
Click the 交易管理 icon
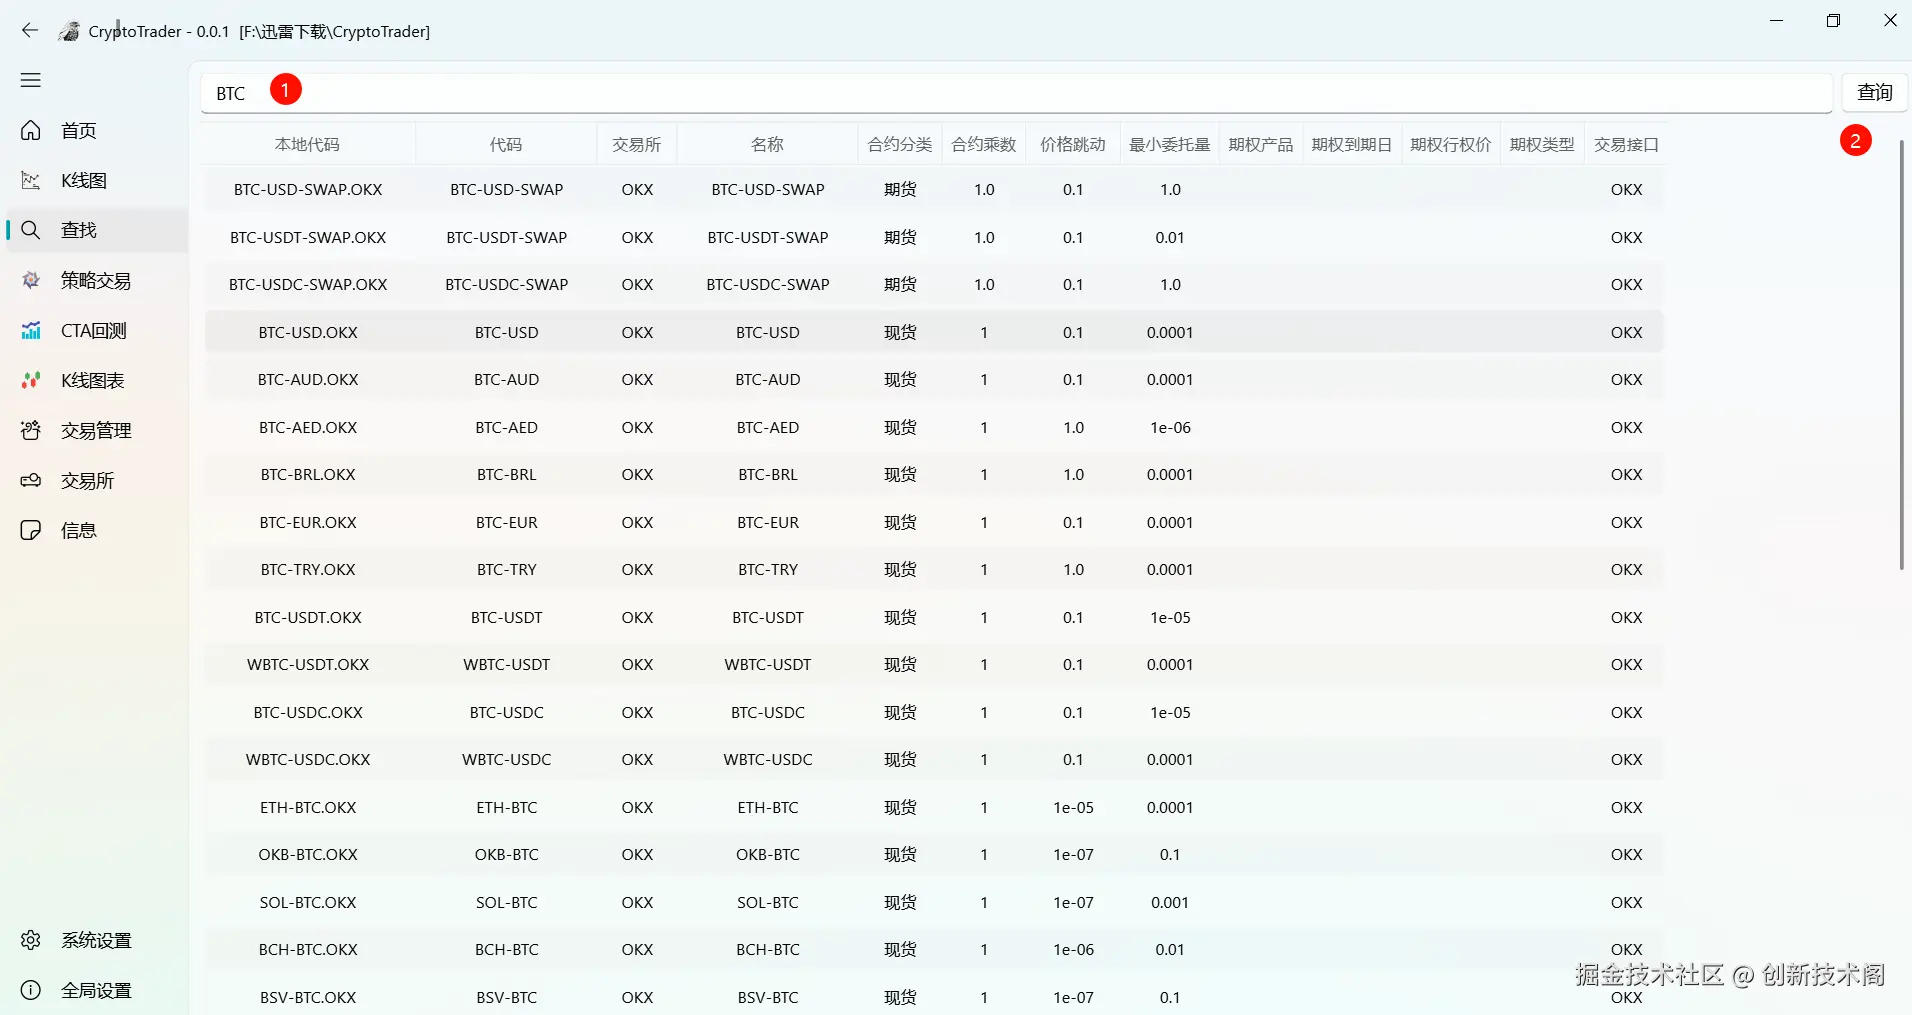31,430
